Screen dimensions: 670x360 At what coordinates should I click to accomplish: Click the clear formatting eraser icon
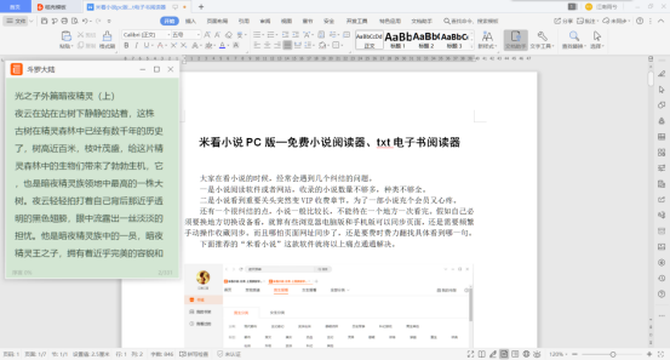(229, 35)
